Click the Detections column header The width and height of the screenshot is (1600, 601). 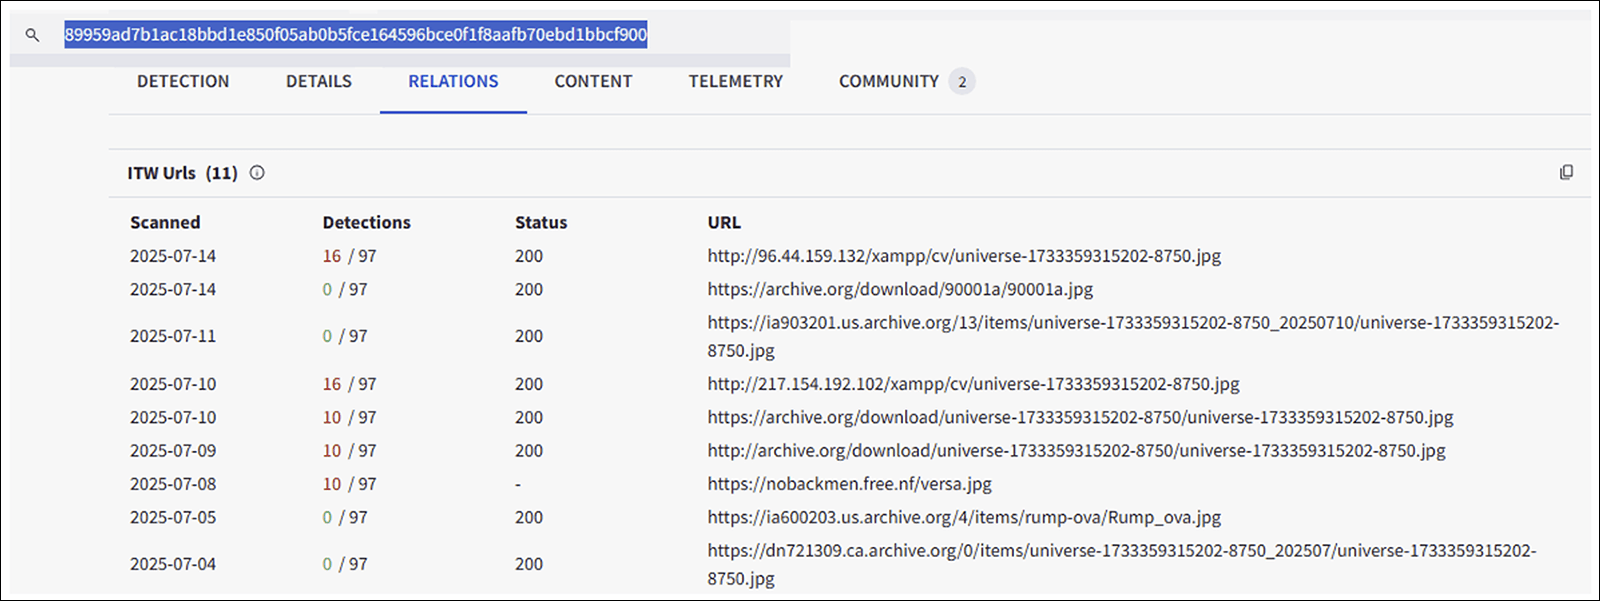point(366,223)
